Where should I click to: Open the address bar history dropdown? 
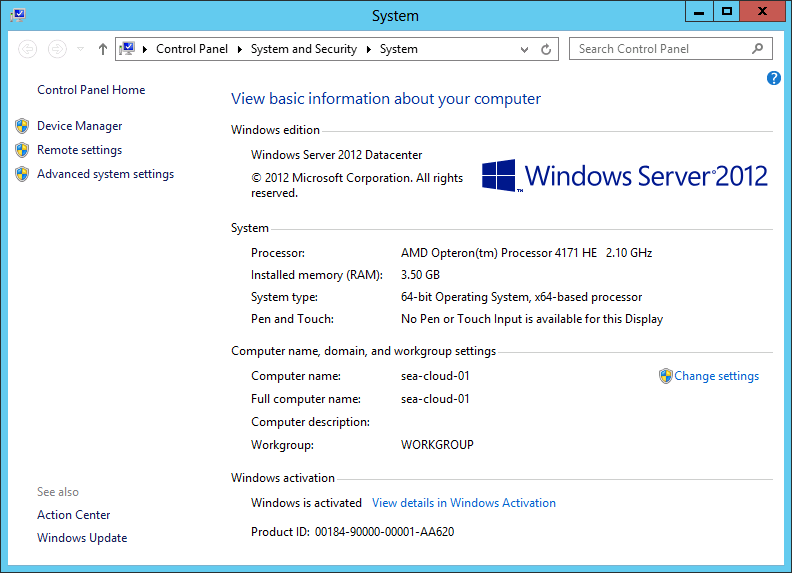coord(524,50)
